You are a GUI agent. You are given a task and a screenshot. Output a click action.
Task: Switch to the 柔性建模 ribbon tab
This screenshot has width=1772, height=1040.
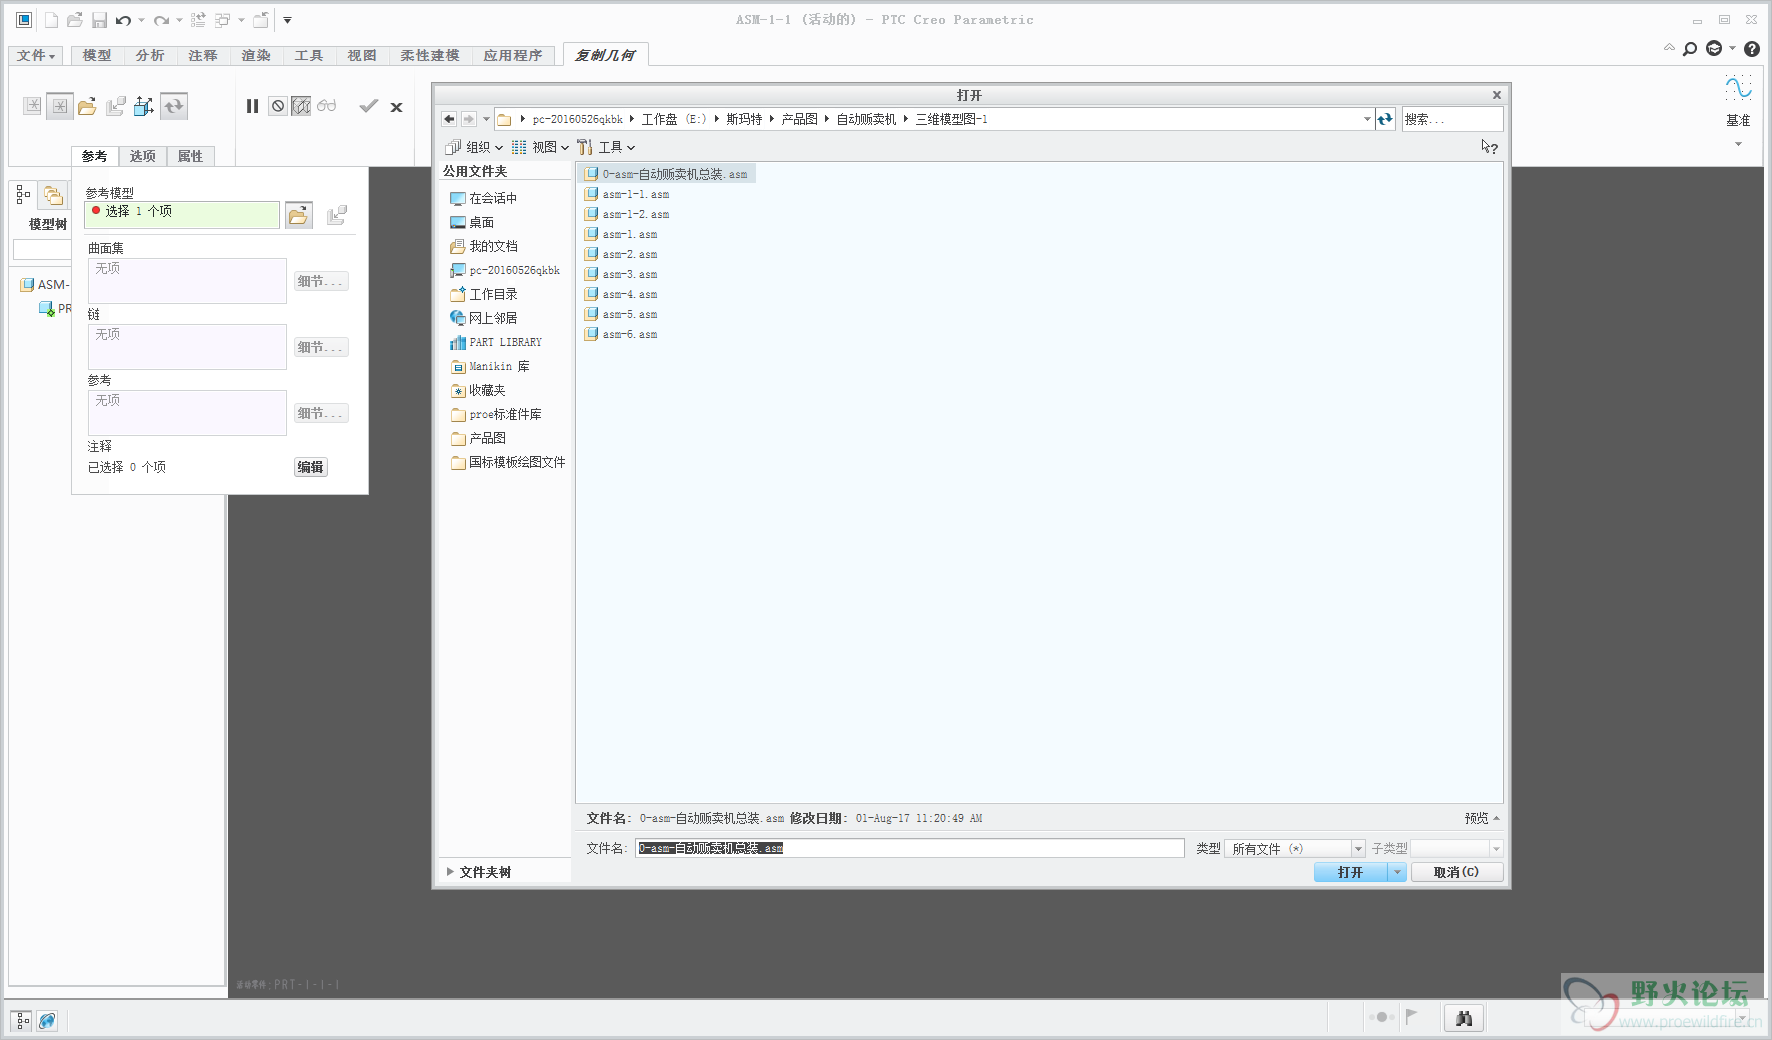coord(430,56)
